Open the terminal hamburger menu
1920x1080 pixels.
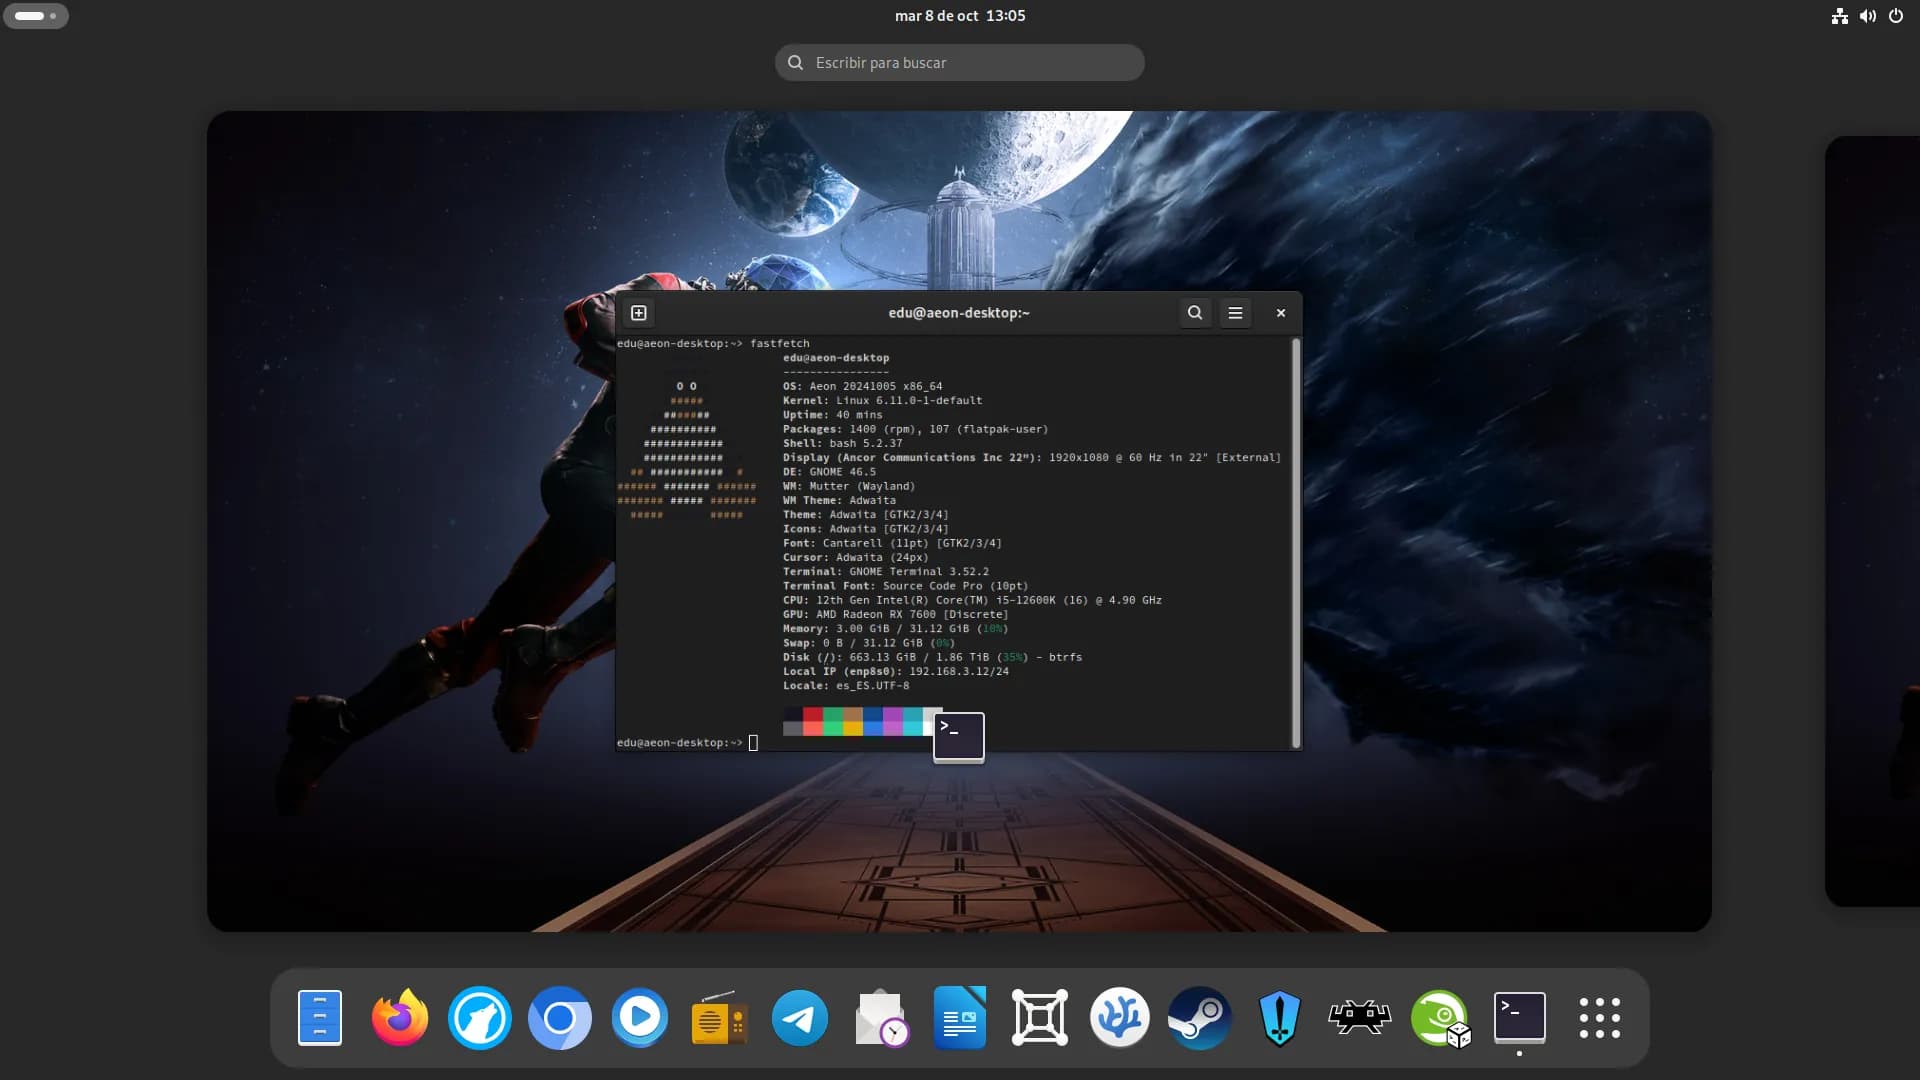tap(1236, 313)
